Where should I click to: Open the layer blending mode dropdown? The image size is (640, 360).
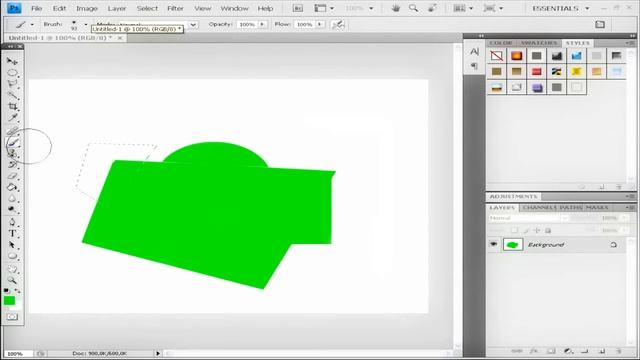(x=529, y=218)
